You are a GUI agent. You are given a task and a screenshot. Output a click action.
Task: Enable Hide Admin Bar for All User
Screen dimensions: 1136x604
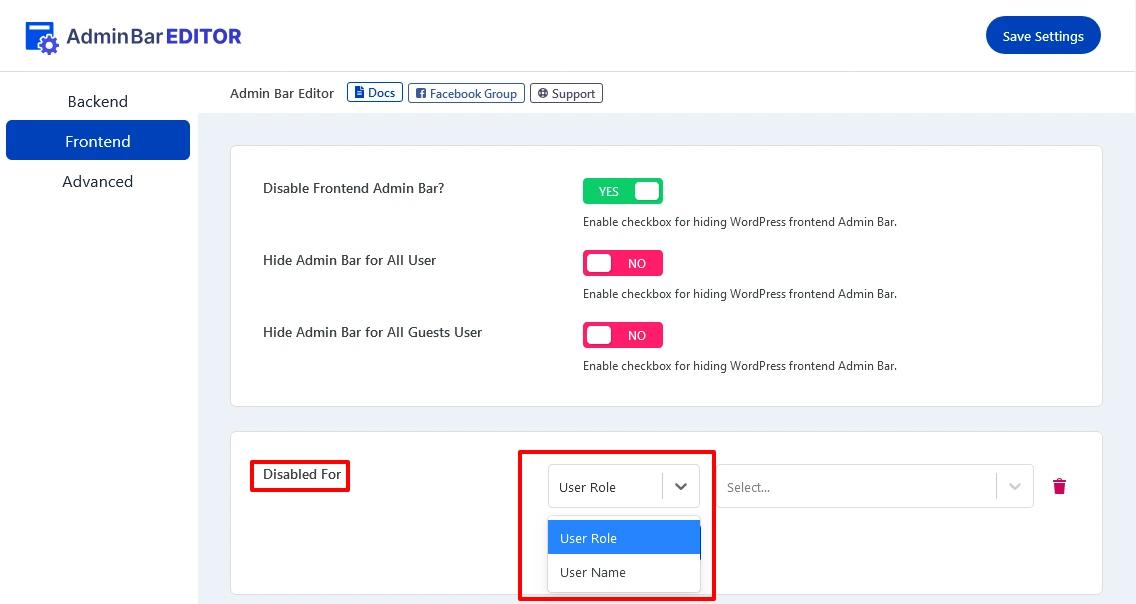[622, 263]
